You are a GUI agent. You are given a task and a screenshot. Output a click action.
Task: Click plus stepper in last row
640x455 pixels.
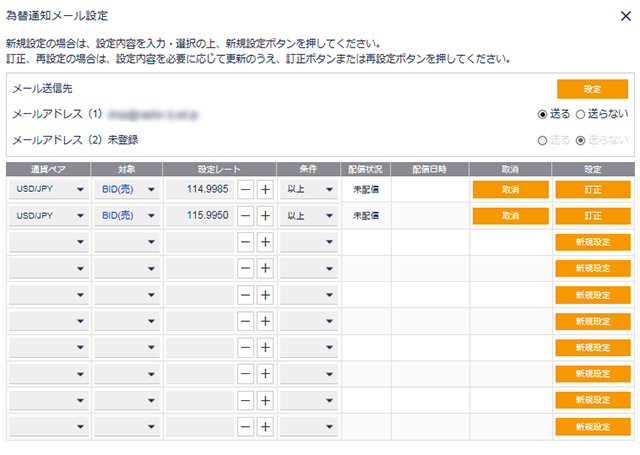[265, 427]
